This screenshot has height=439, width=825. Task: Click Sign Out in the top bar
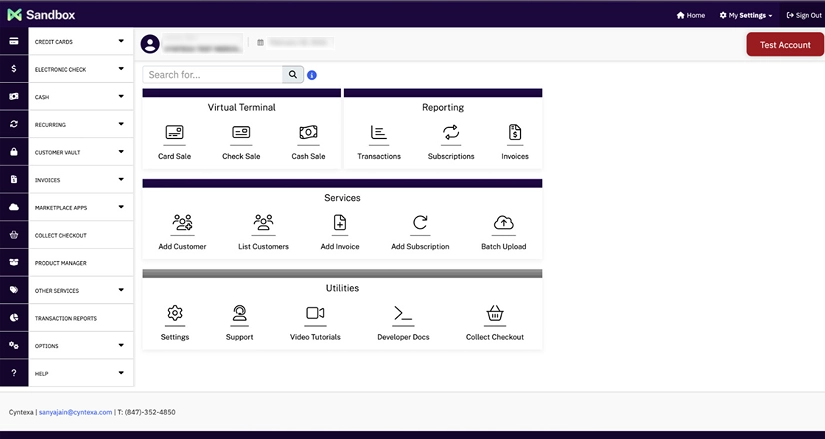(803, 15)
